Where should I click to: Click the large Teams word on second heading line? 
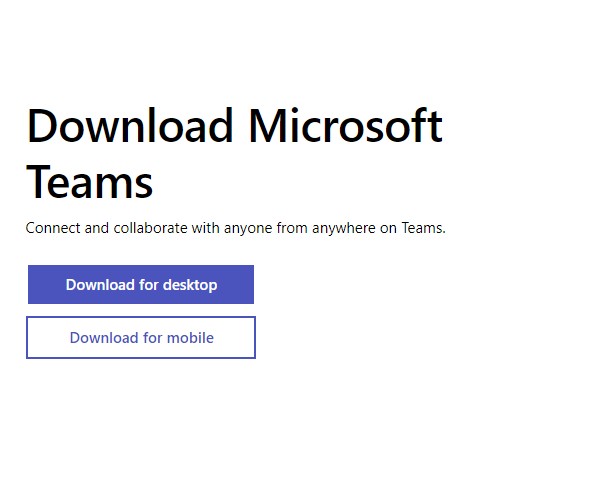(89, 183)
